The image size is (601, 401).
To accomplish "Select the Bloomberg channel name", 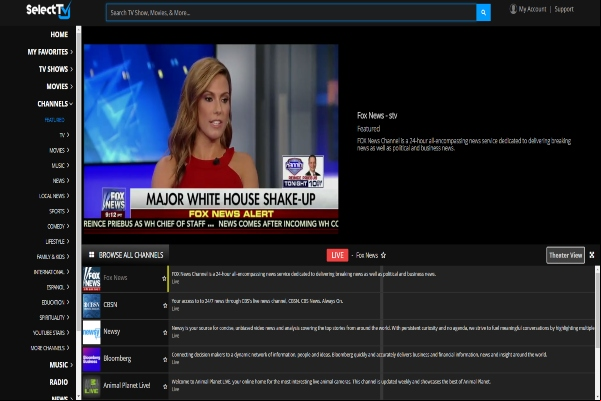I will [117, 358].
